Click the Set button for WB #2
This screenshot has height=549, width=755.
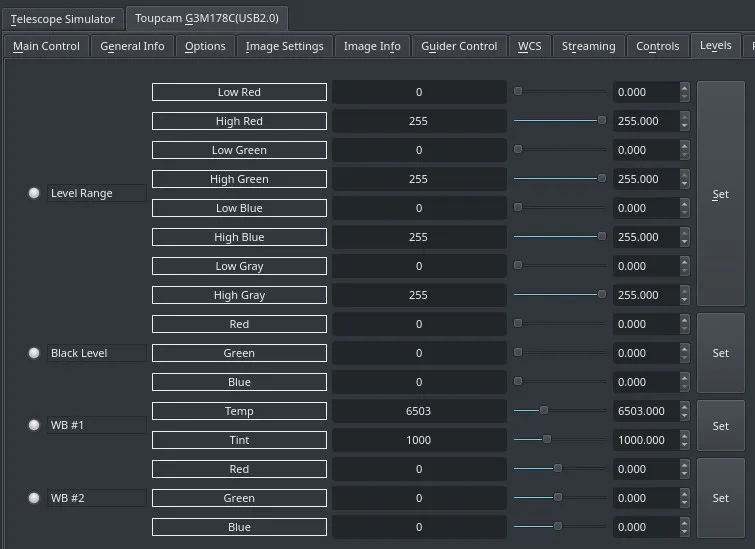[721, 498]
